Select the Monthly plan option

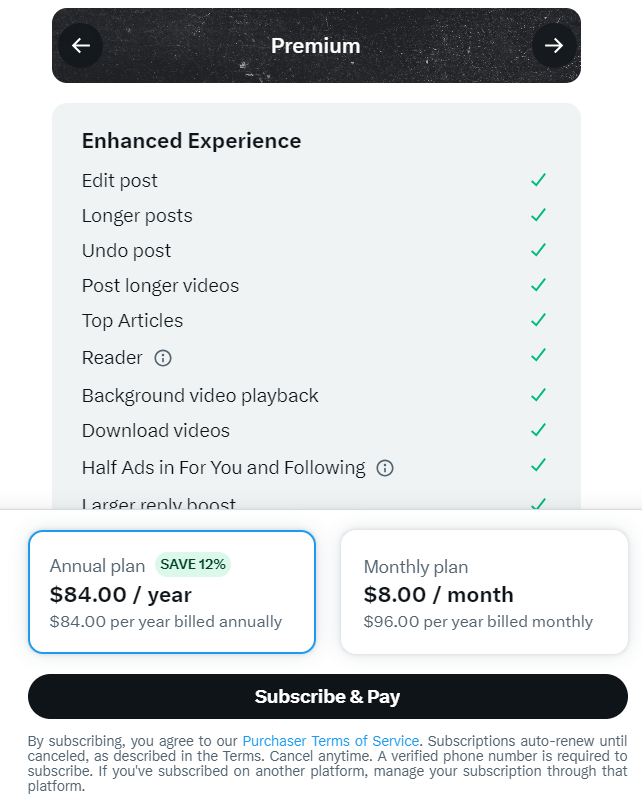pos(484,592)
